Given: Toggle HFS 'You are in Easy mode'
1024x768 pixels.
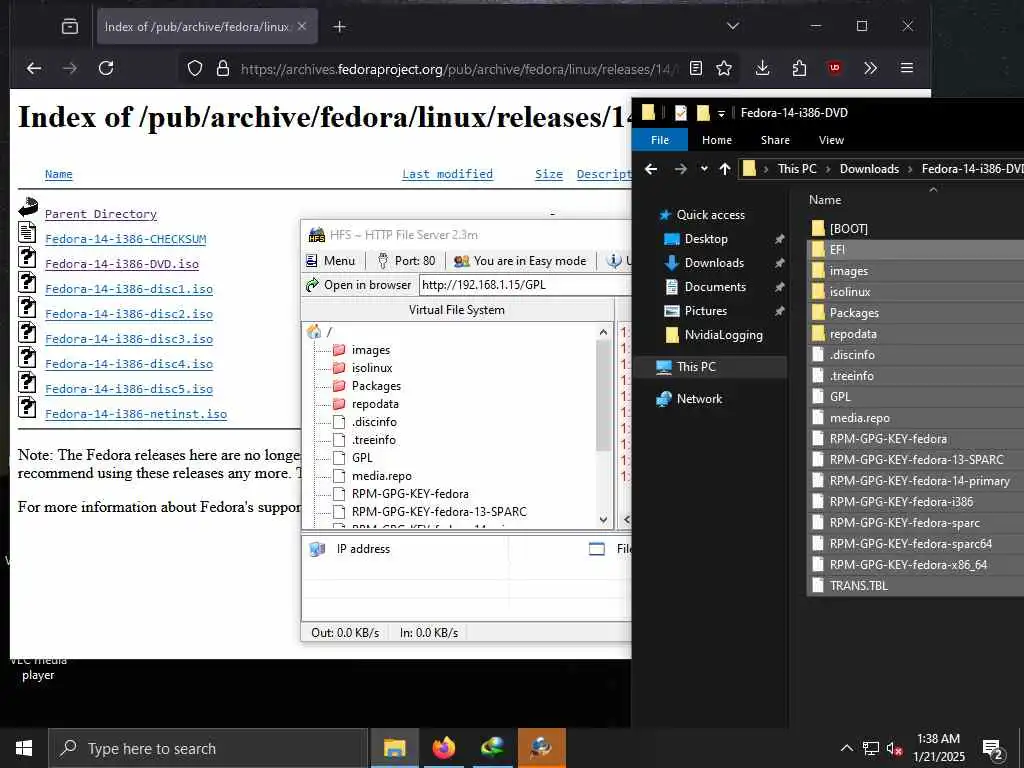Looking at the screenshot, I should click(x=520, y=261).
